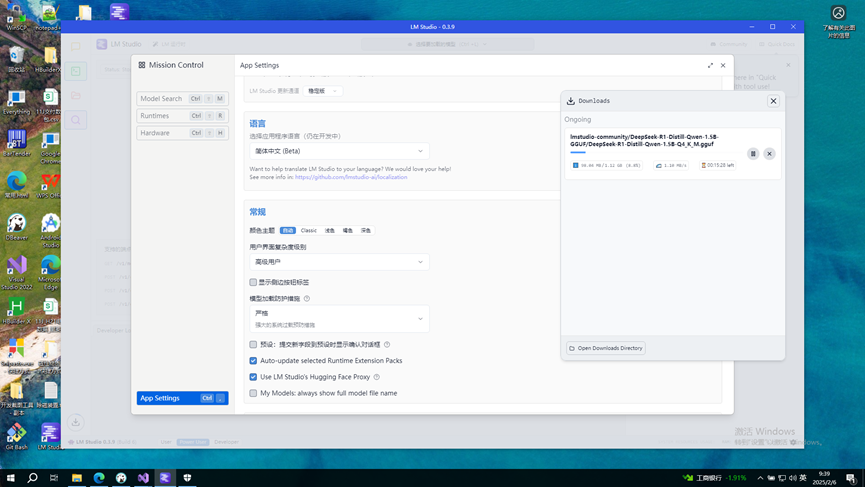The width and height of the screenshot is (865, 487).
Task: Click the LM Studio logo in header
Action: point(102,44)
